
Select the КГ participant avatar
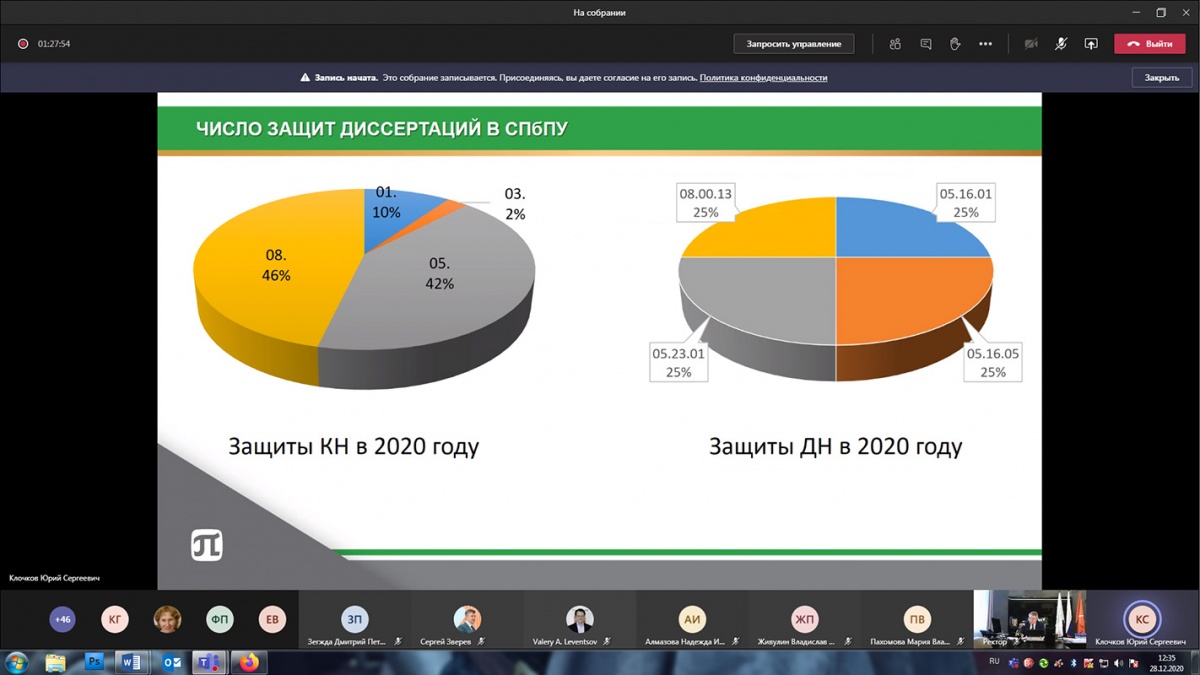click(115, 619)
